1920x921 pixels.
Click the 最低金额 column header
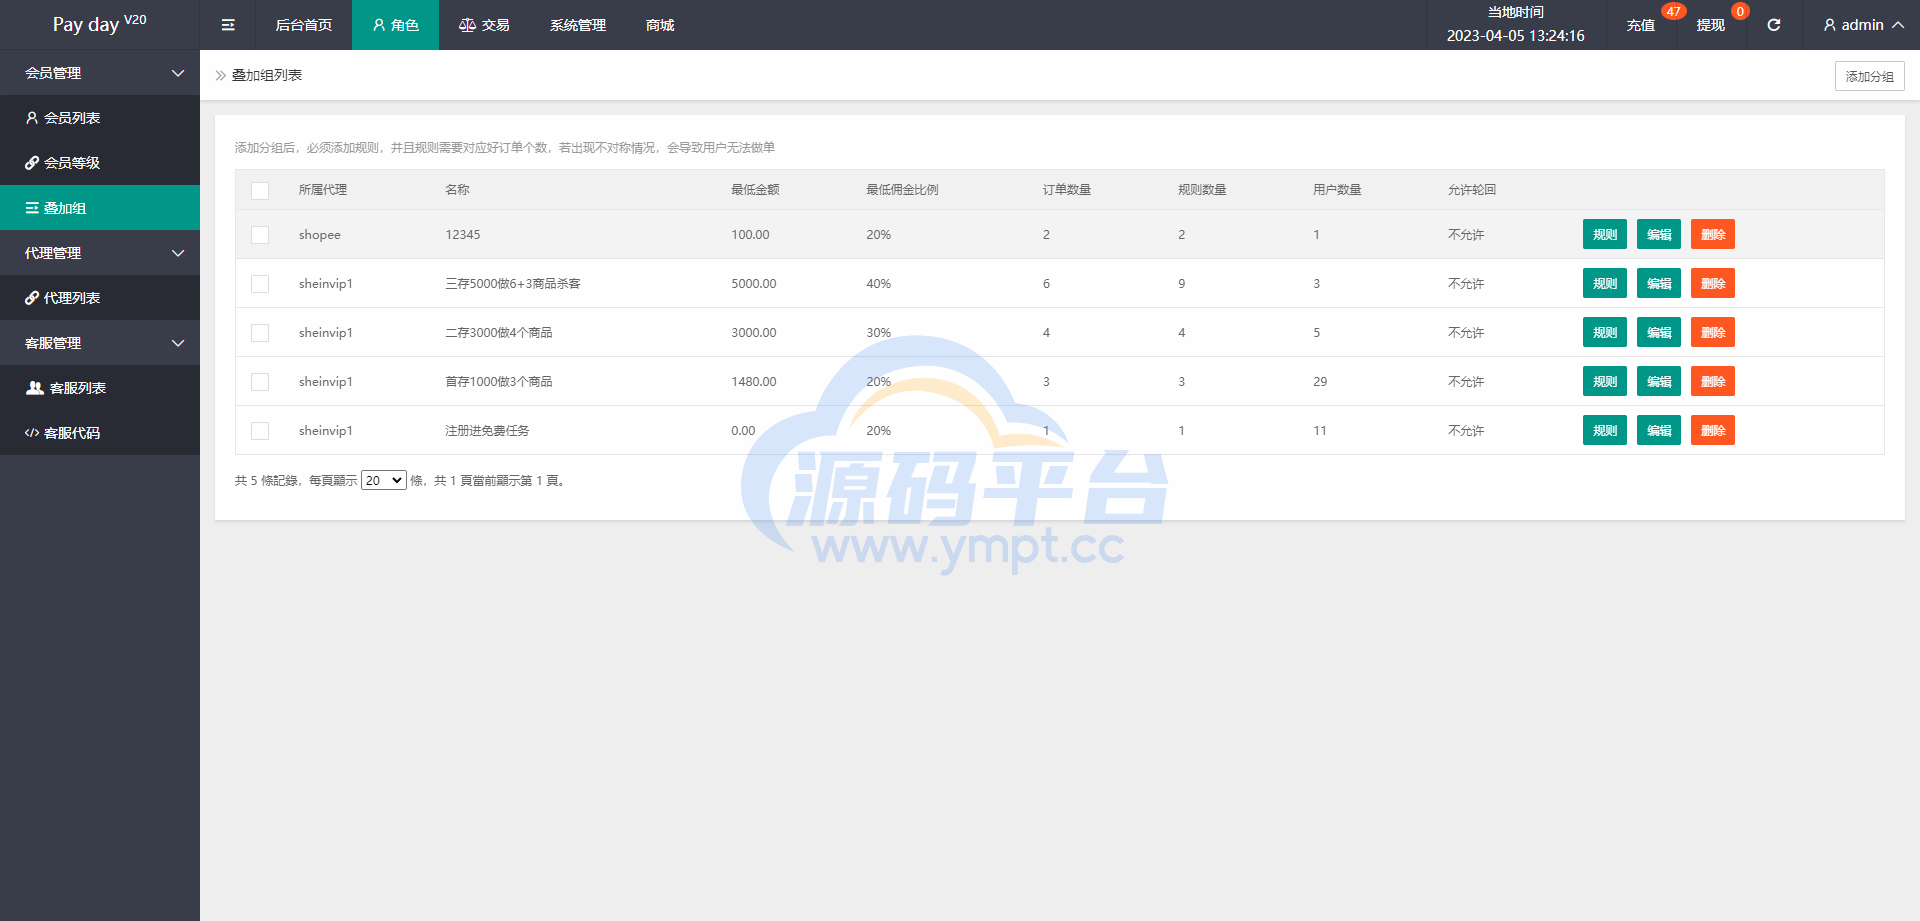(x=755, y=190)
